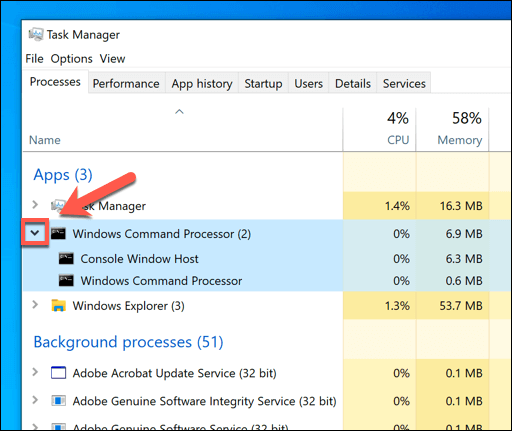Open the View menu
The width and height of the screenshot is (512, 431).
[x=112, y=59]
